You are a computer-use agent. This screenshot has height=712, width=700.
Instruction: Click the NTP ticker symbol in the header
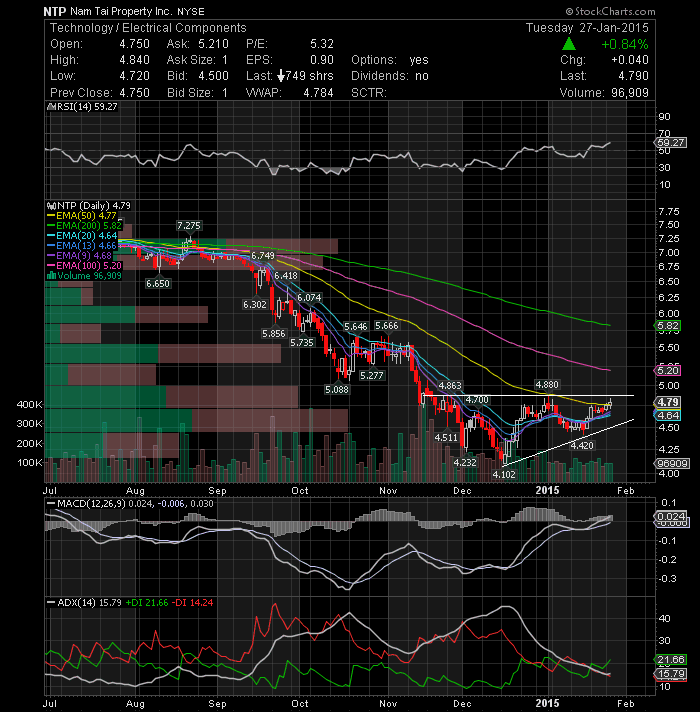pyautogui.click(x=54, y=11)
